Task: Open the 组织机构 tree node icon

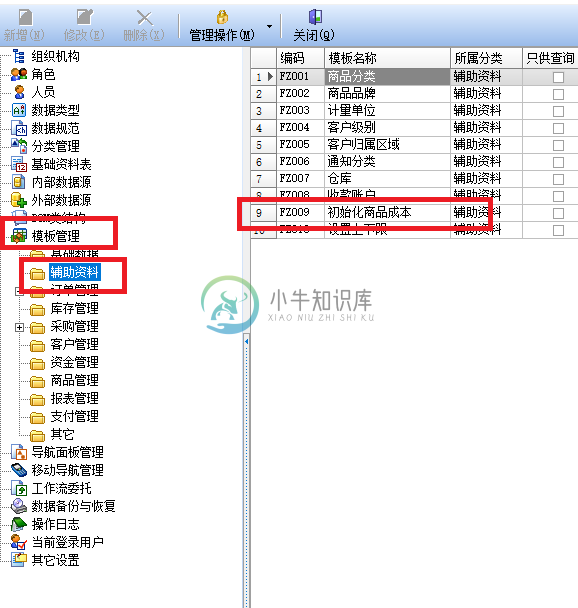Action: (x=19, y=56)
